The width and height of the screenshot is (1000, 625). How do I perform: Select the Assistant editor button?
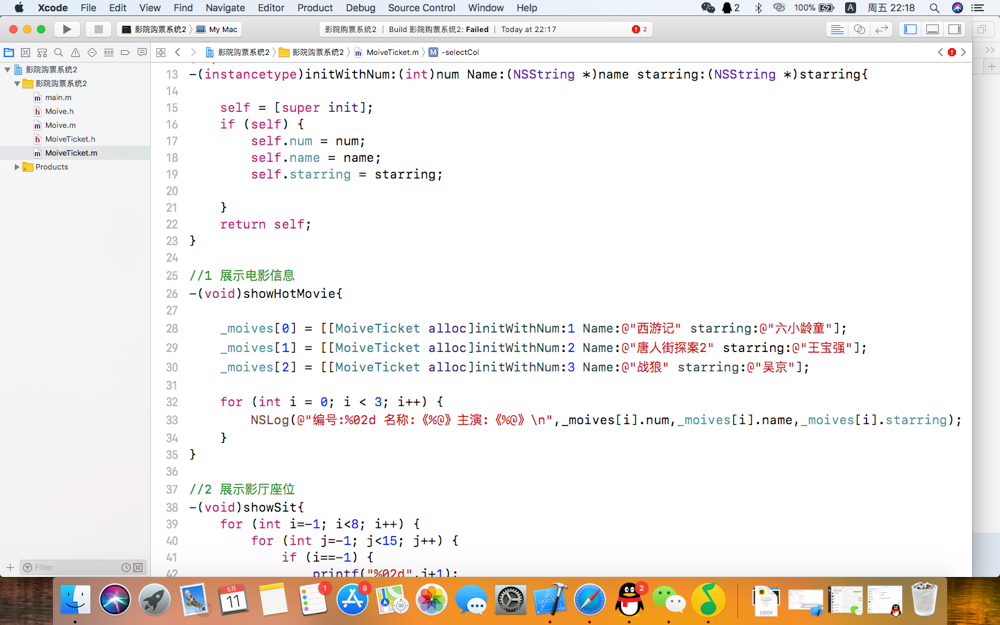(x=859, y=29)
